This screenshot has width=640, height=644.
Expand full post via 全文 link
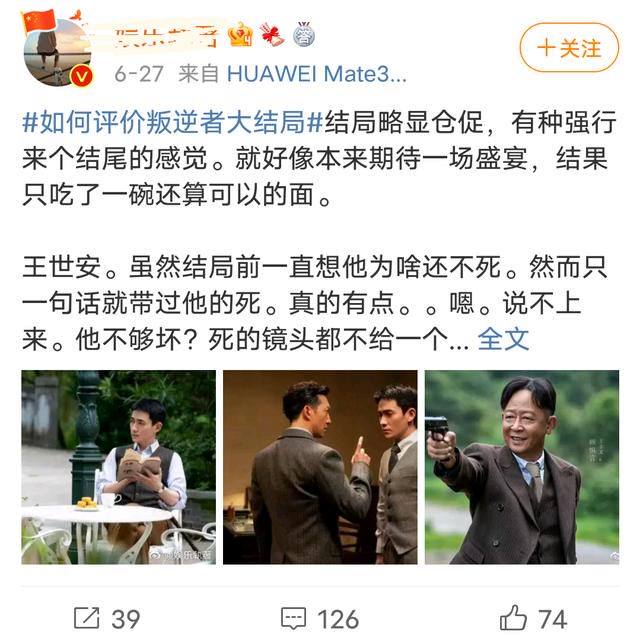(x=503, y=339)
